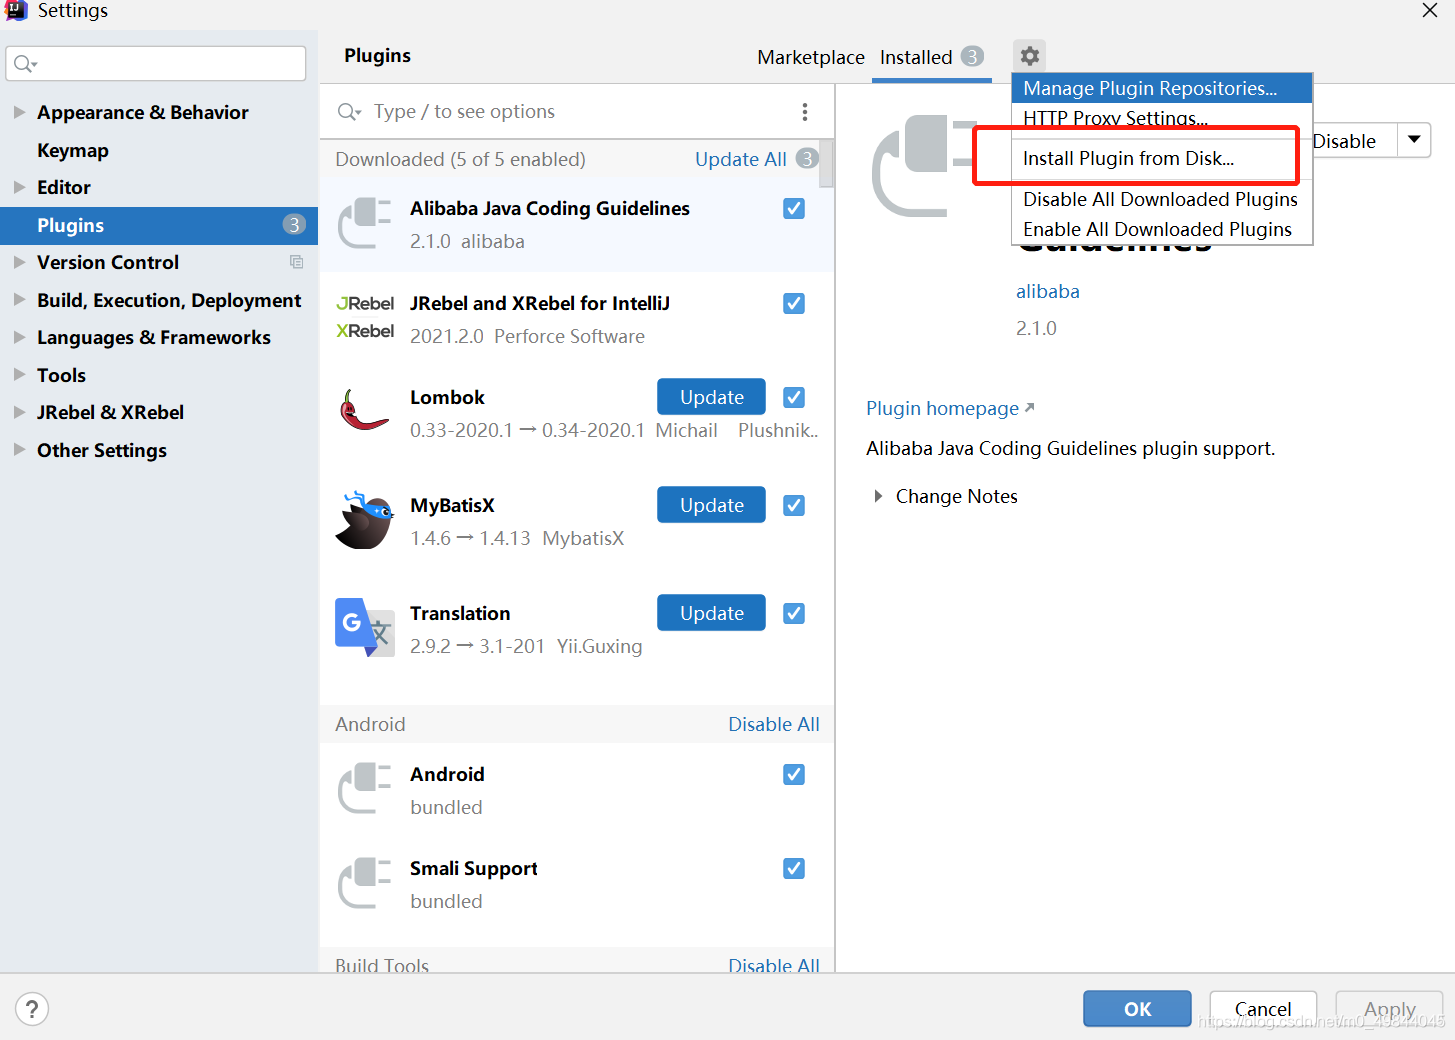Click the Cancel button
The height and width of the screenshot is (1040, 1455).
point(1263,1009)
